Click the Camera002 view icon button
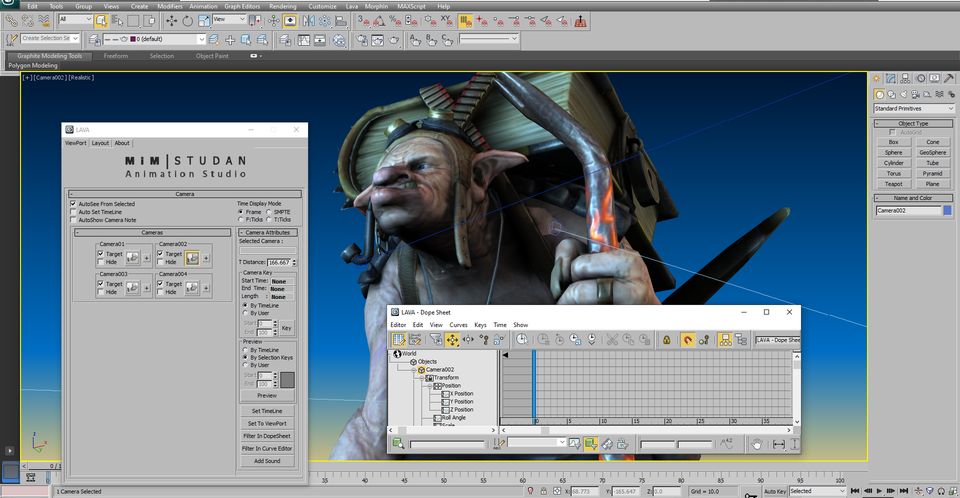 click(x=192, y=258)
